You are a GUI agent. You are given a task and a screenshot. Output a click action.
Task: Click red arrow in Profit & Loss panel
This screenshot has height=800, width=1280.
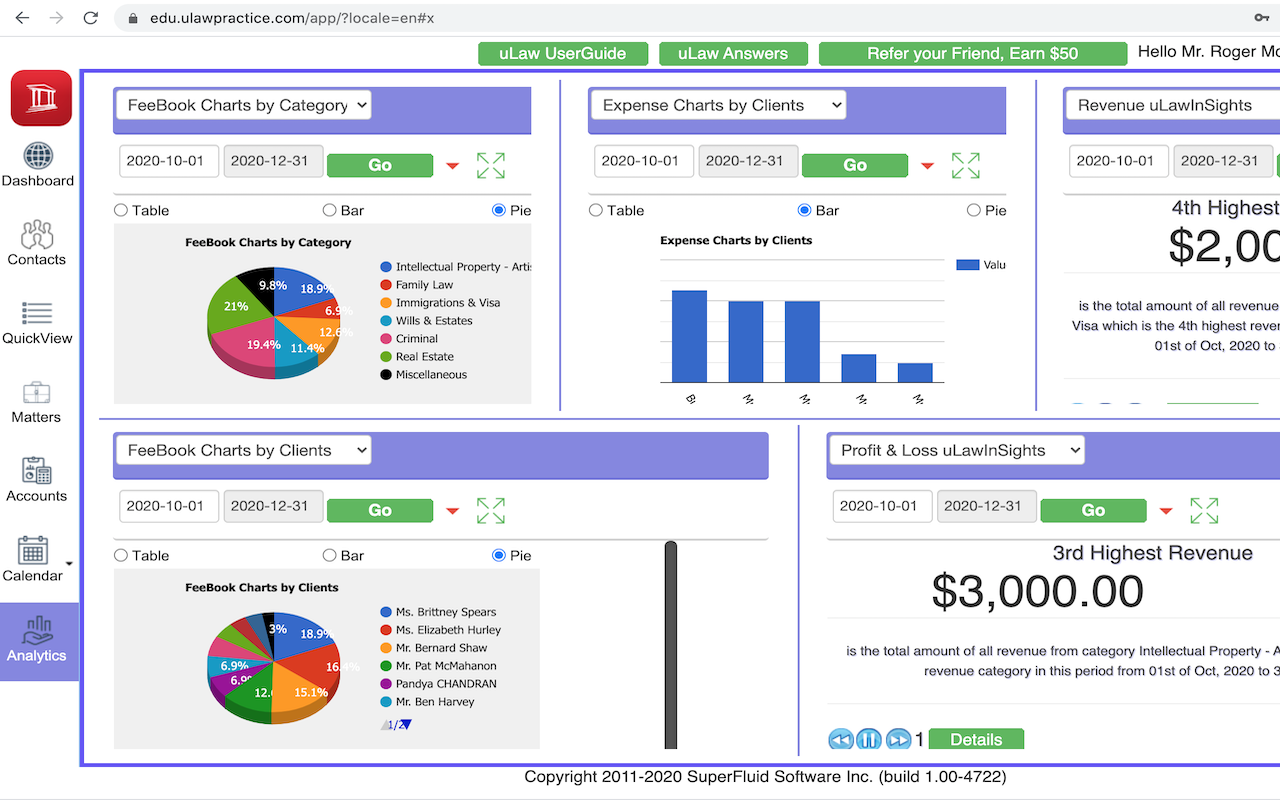[x=1166, y=511]
